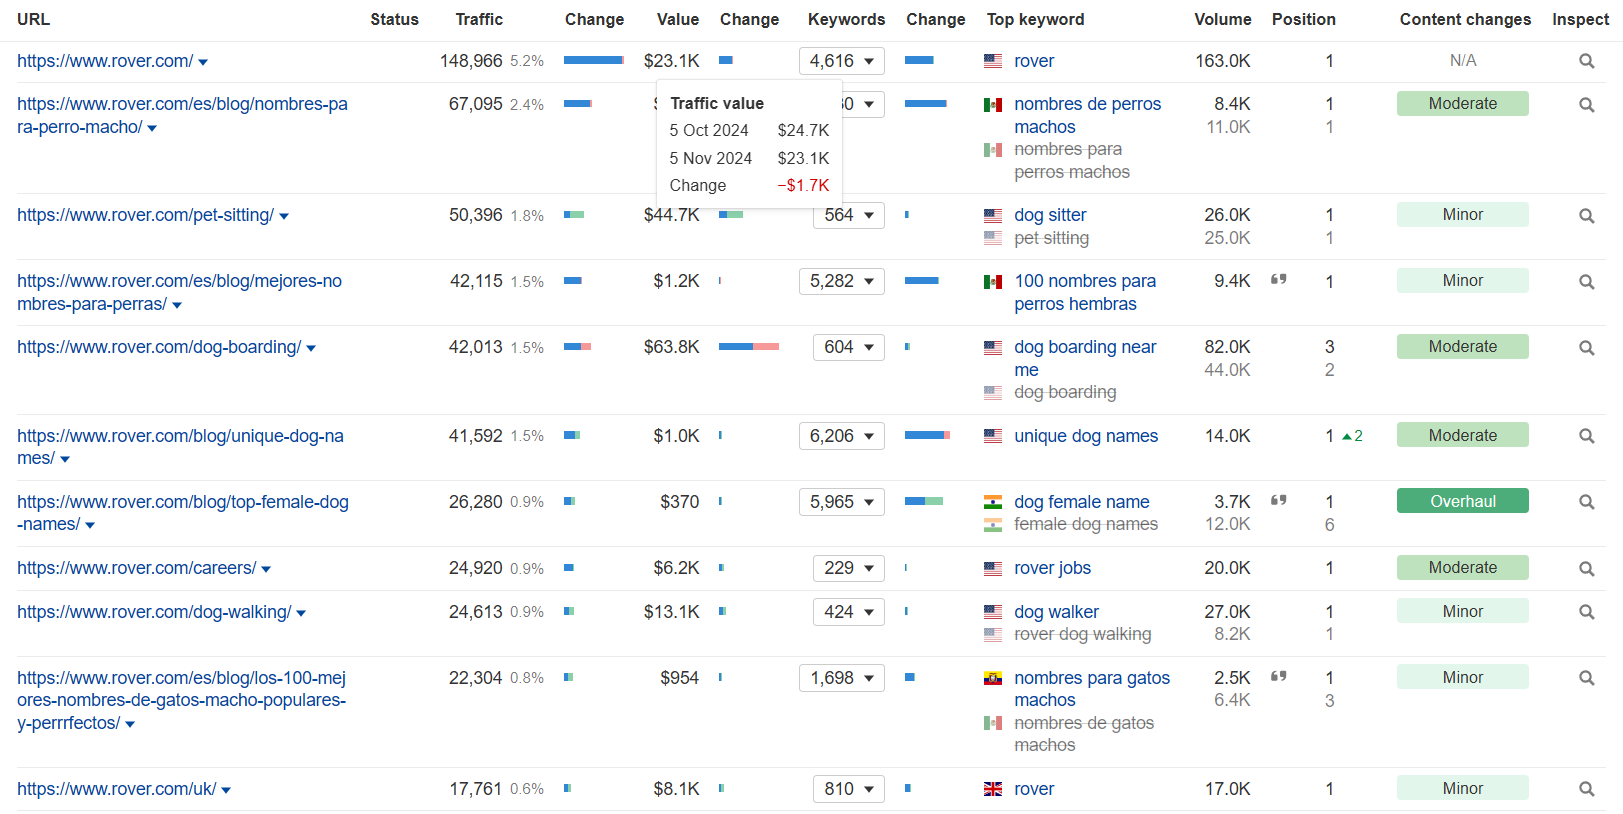The image size is (1623, 814).
Task: Click India flag beside dog female name
Action: [x=993, y=502]
